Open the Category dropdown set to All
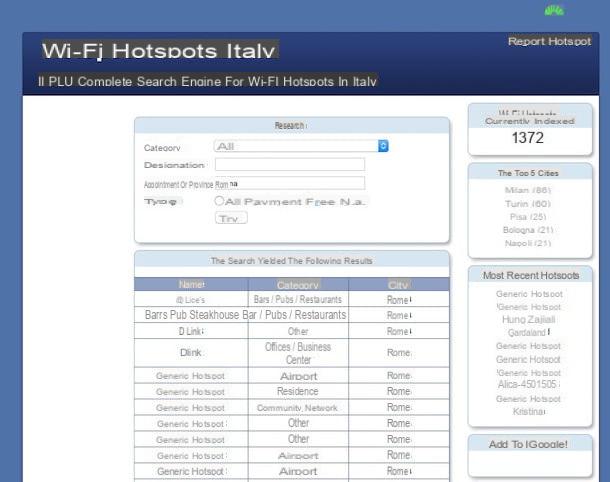The width and height of the screenshot is (610, 482). 301,146
